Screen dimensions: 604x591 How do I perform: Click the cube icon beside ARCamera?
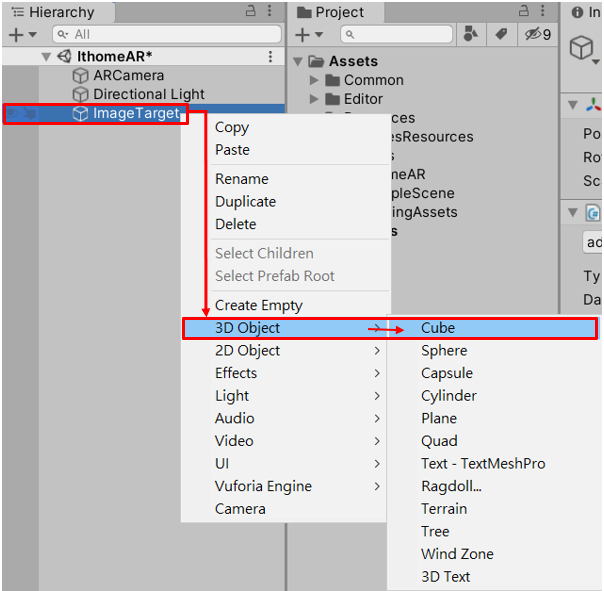(81, 76)
